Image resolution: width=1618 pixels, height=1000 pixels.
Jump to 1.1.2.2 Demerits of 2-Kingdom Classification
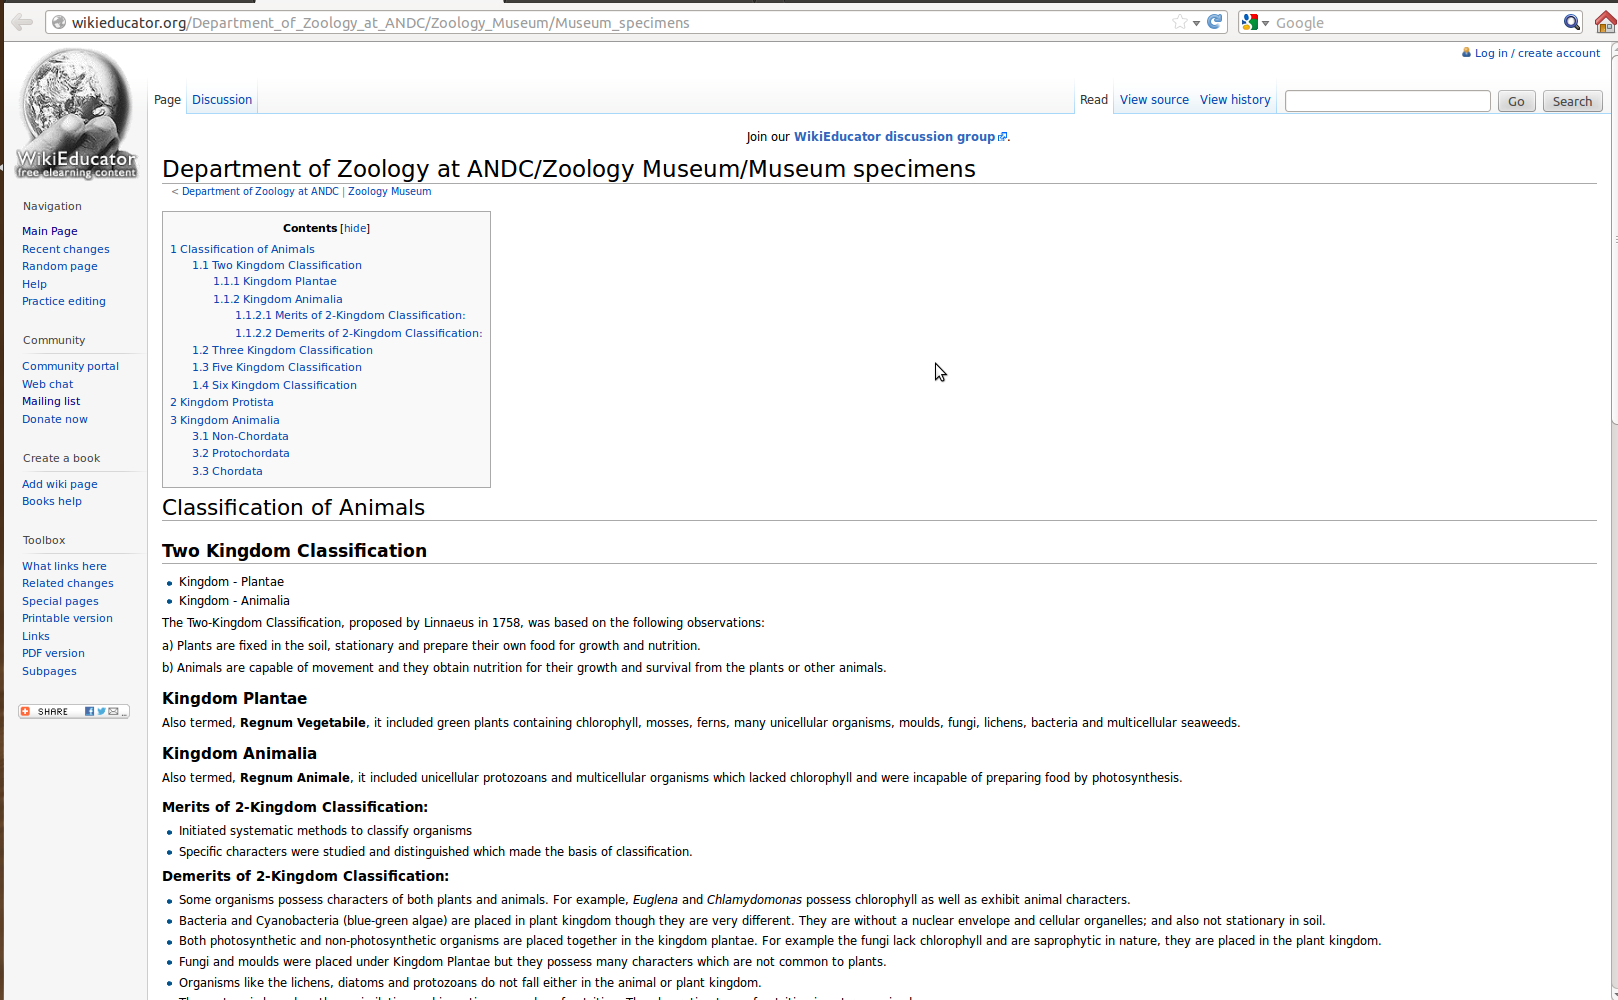click(358, 333)
